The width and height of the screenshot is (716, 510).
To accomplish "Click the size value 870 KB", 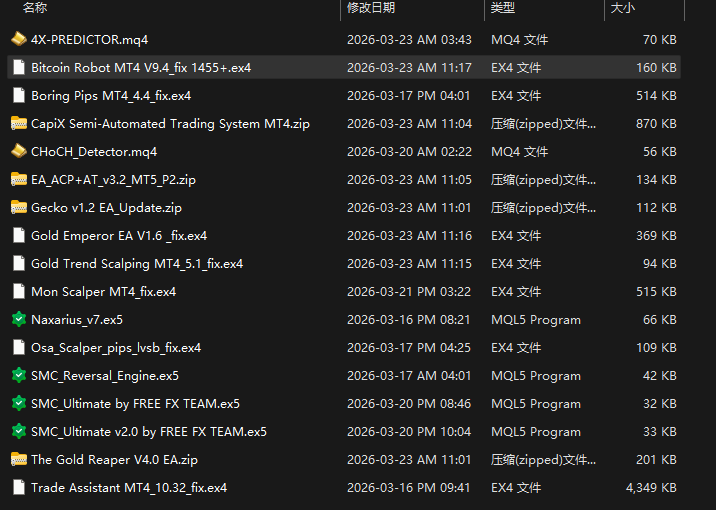I will point(656,124).
